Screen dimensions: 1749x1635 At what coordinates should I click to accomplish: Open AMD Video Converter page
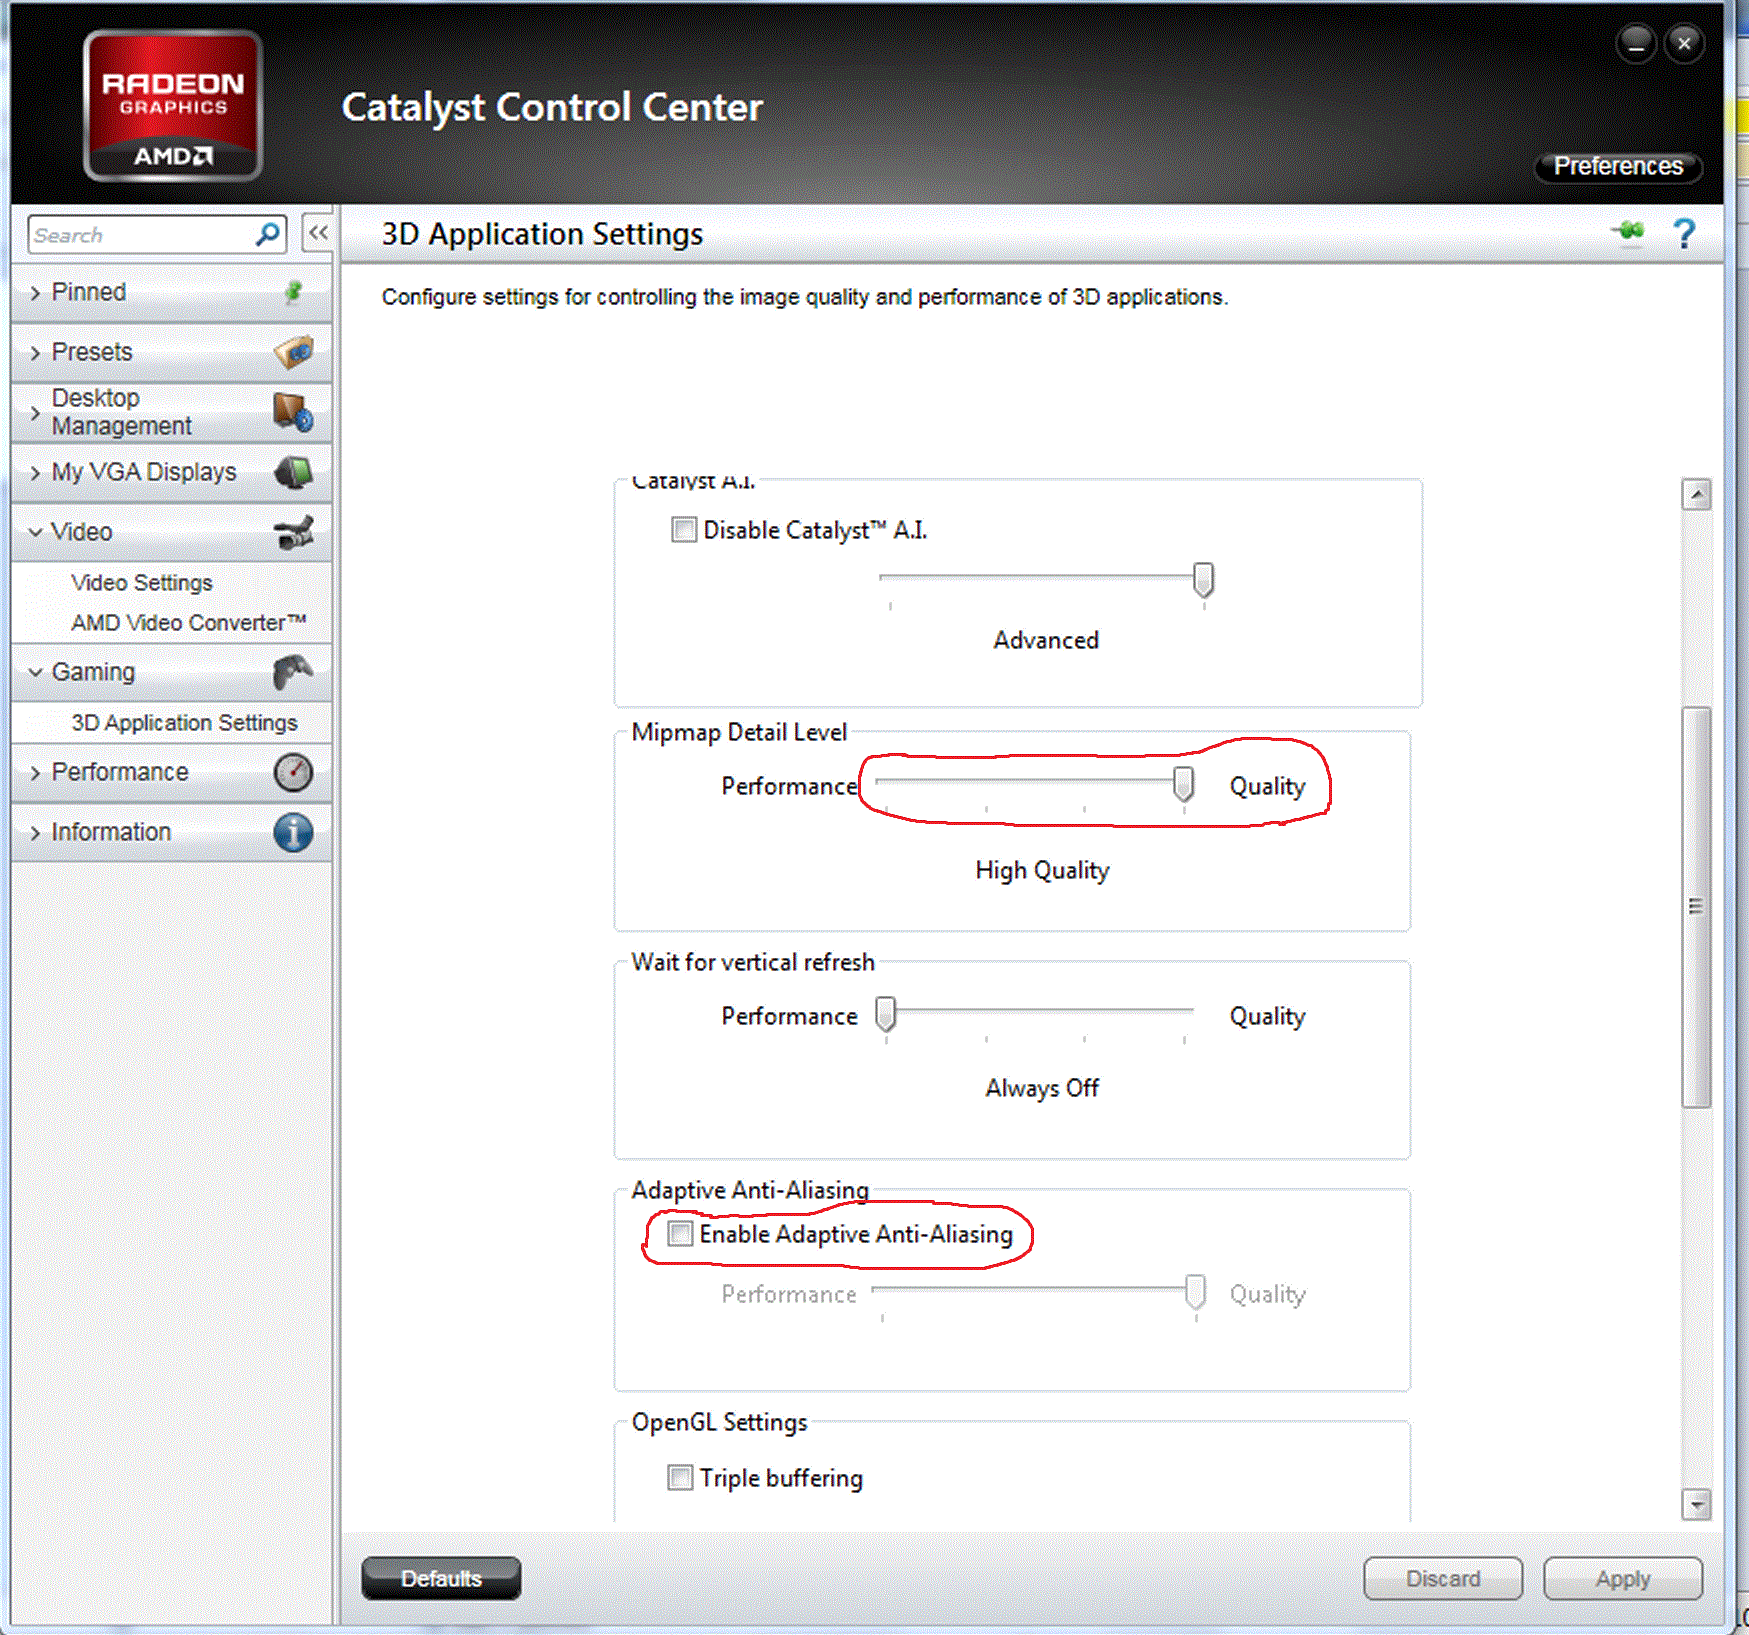(x=189, y=622)
